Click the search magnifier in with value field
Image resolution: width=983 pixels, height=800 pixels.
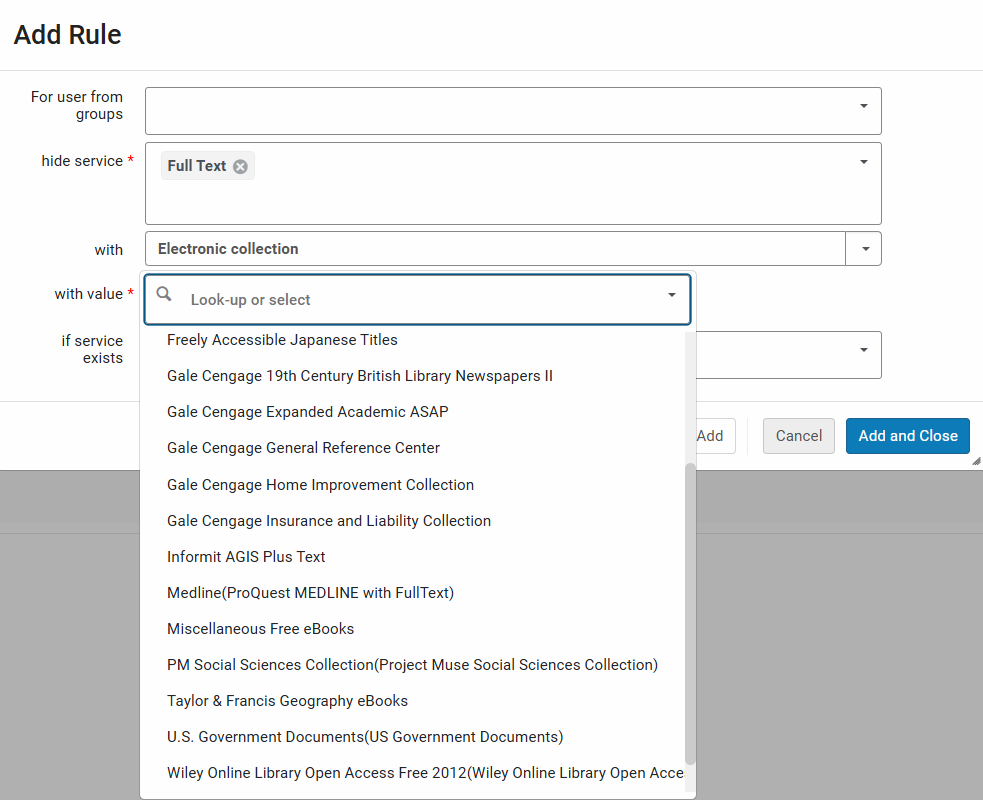coord(164,294)
